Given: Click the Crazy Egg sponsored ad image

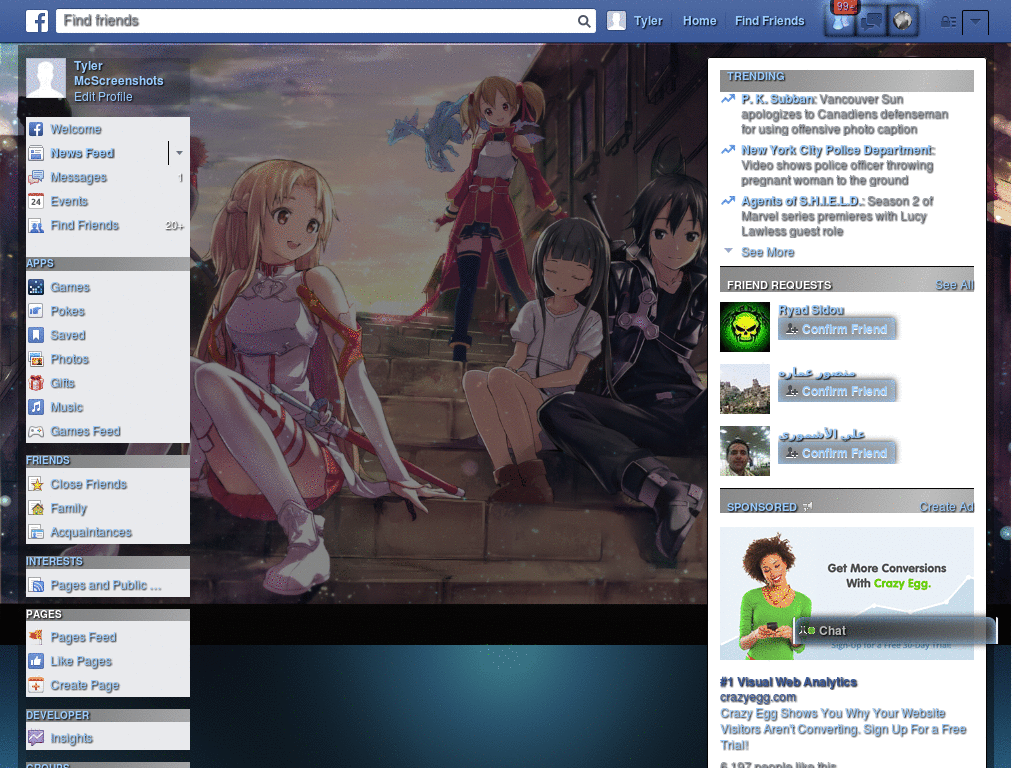Looking at the screenshot, I should pyautogui.click(x=847, y=594).
